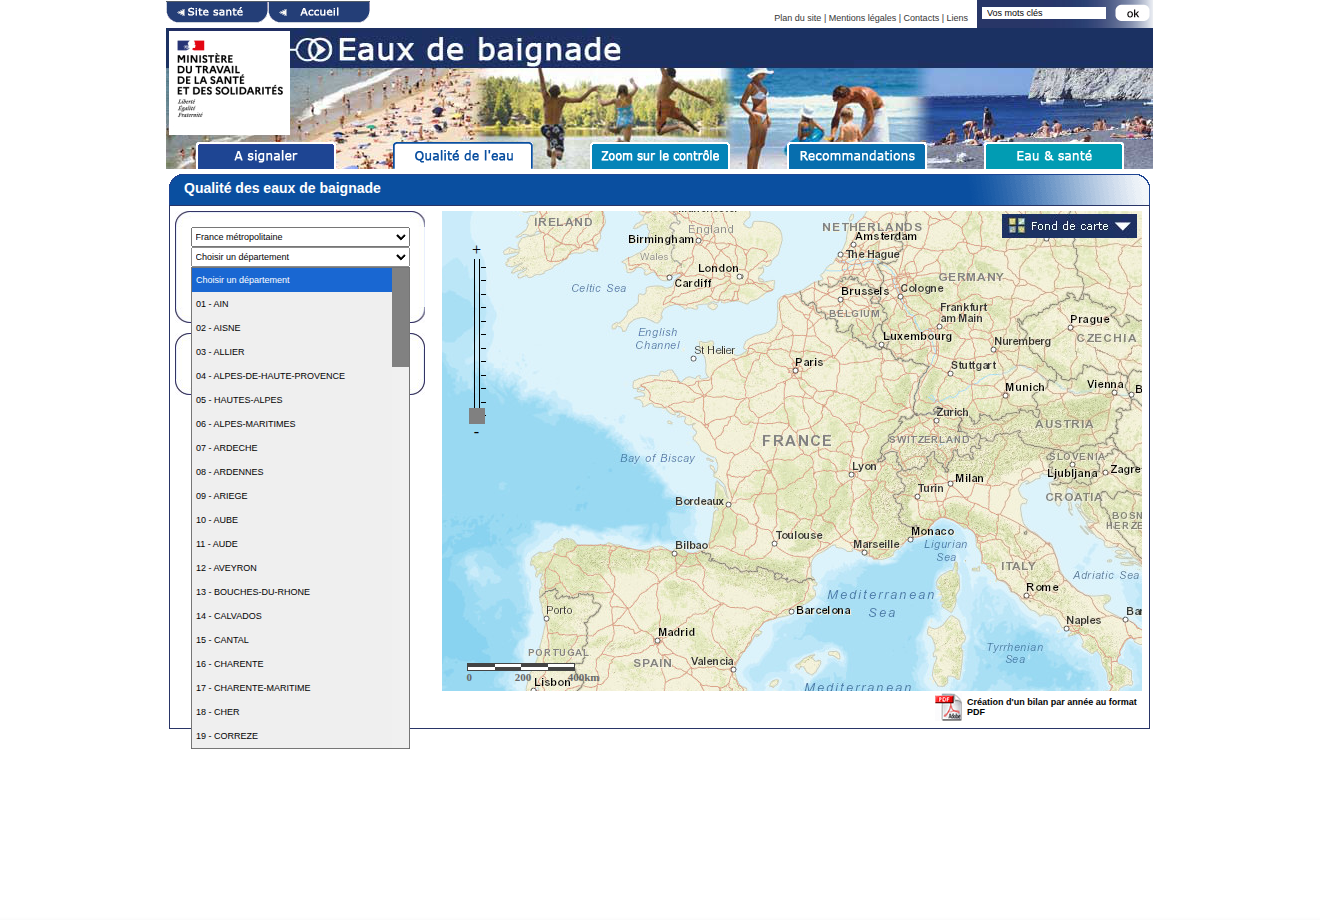Screen dimensions: 1320x920
Task: Click the map zoom slider handle
Action: click(477, 416)
